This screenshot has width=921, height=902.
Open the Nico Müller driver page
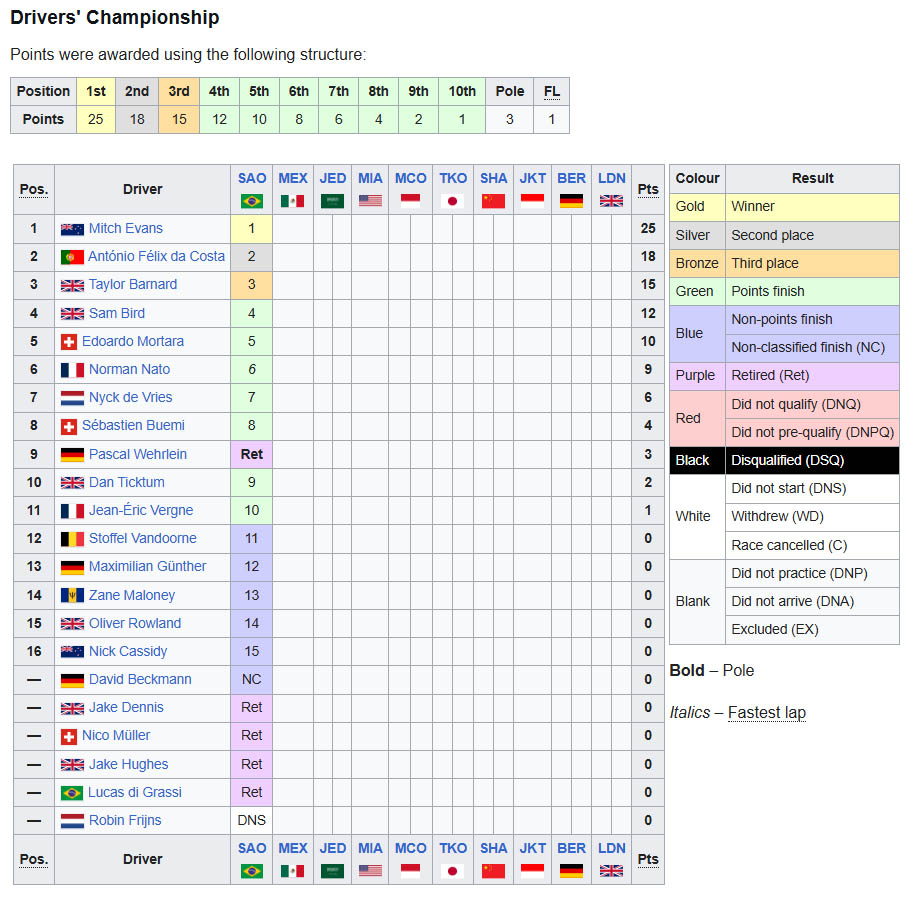coord(116,735)
